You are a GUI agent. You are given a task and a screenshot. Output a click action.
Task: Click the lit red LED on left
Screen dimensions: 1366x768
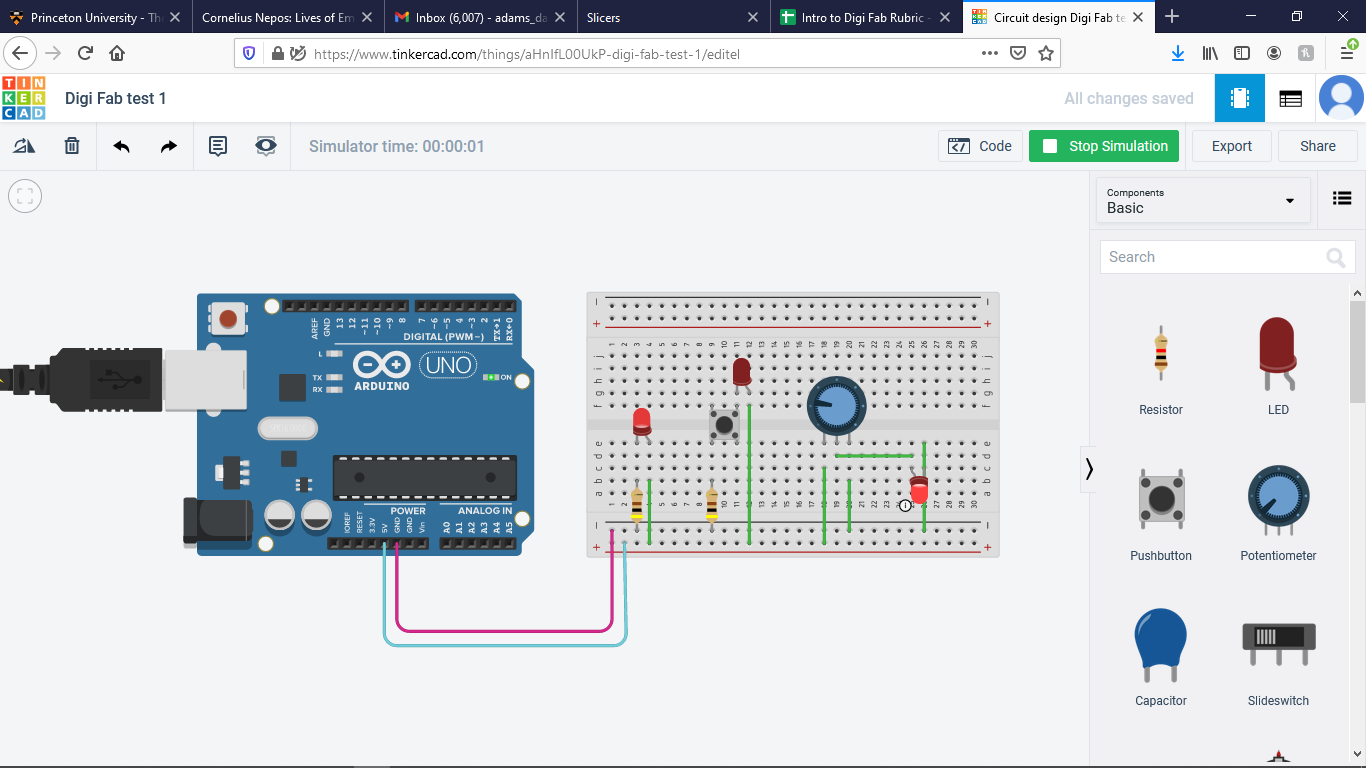click(x=642, y=420)
